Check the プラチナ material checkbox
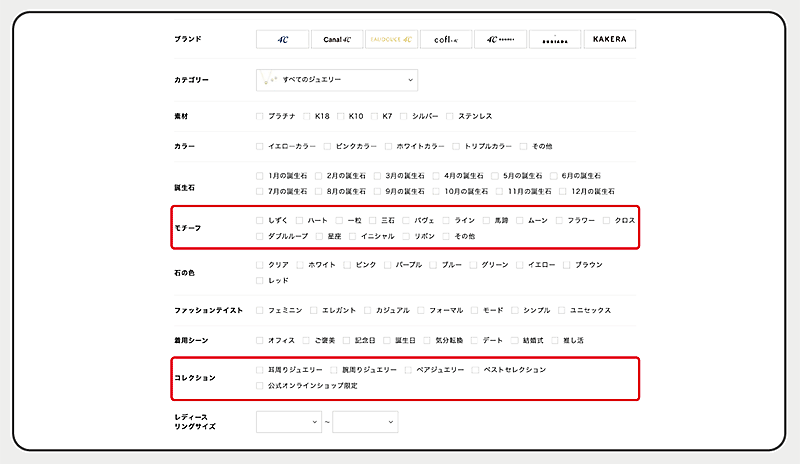Image resolution: width=800 pixels, height=464 pixels. click(261, 117)
